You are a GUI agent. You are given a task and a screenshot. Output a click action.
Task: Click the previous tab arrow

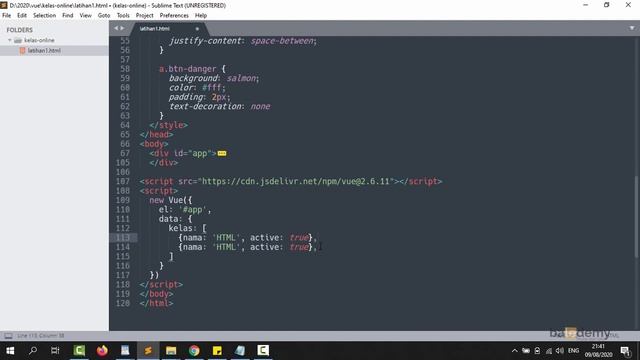coord(116,28)
